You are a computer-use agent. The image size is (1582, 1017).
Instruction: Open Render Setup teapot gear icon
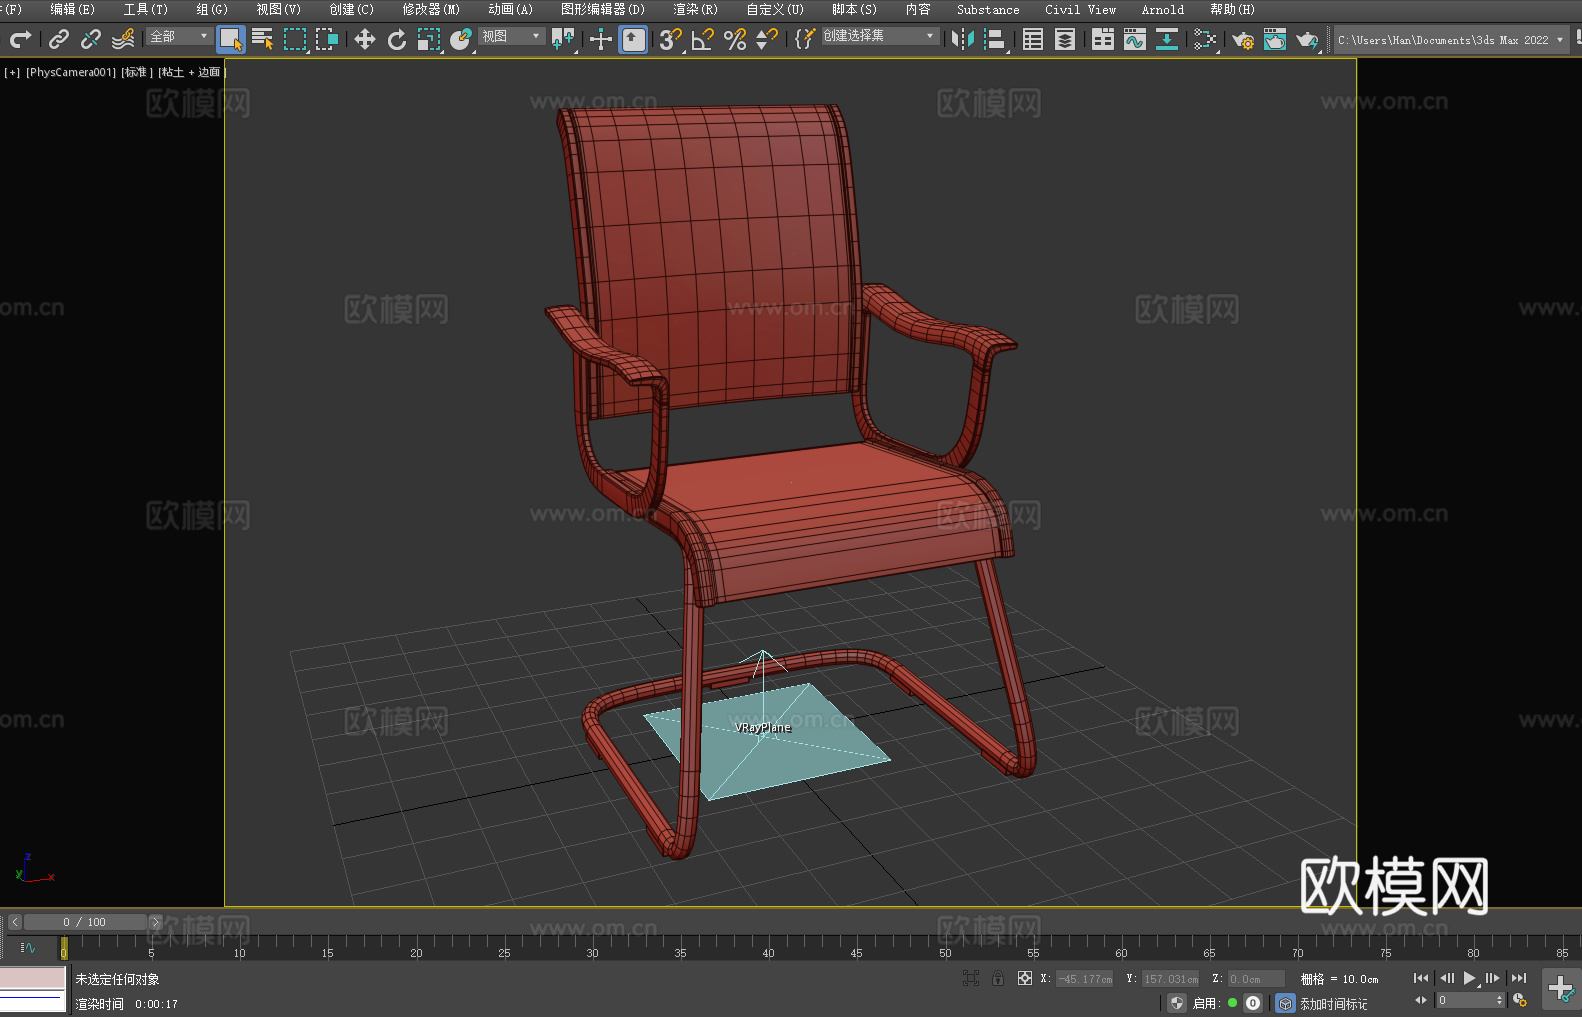click(x=1243, y=39)
